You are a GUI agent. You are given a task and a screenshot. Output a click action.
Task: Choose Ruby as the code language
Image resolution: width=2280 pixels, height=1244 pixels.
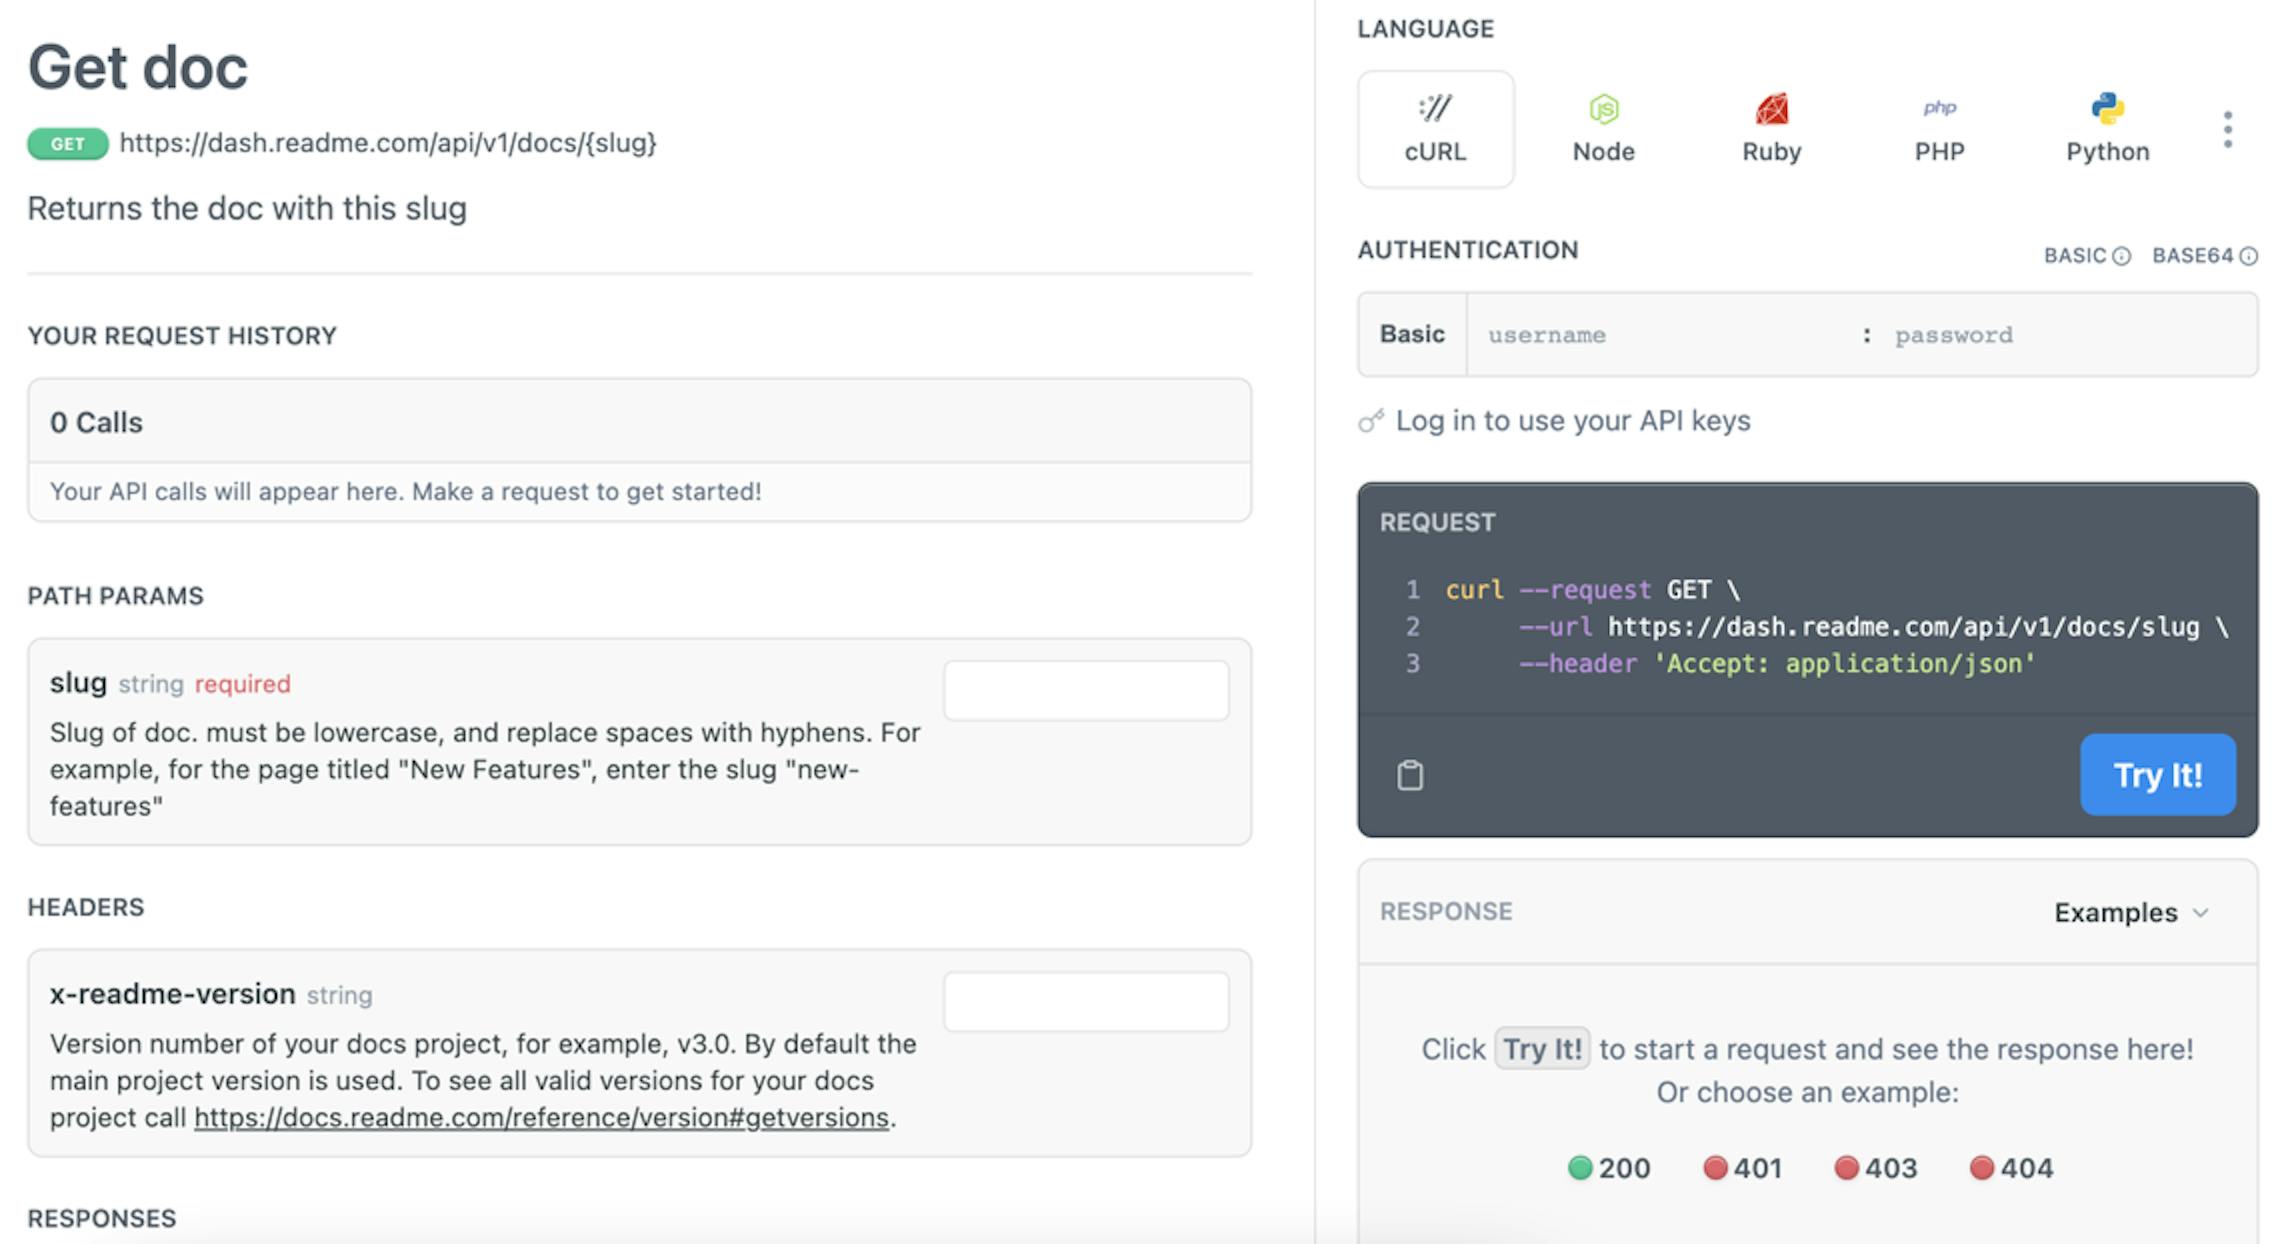1771,129
